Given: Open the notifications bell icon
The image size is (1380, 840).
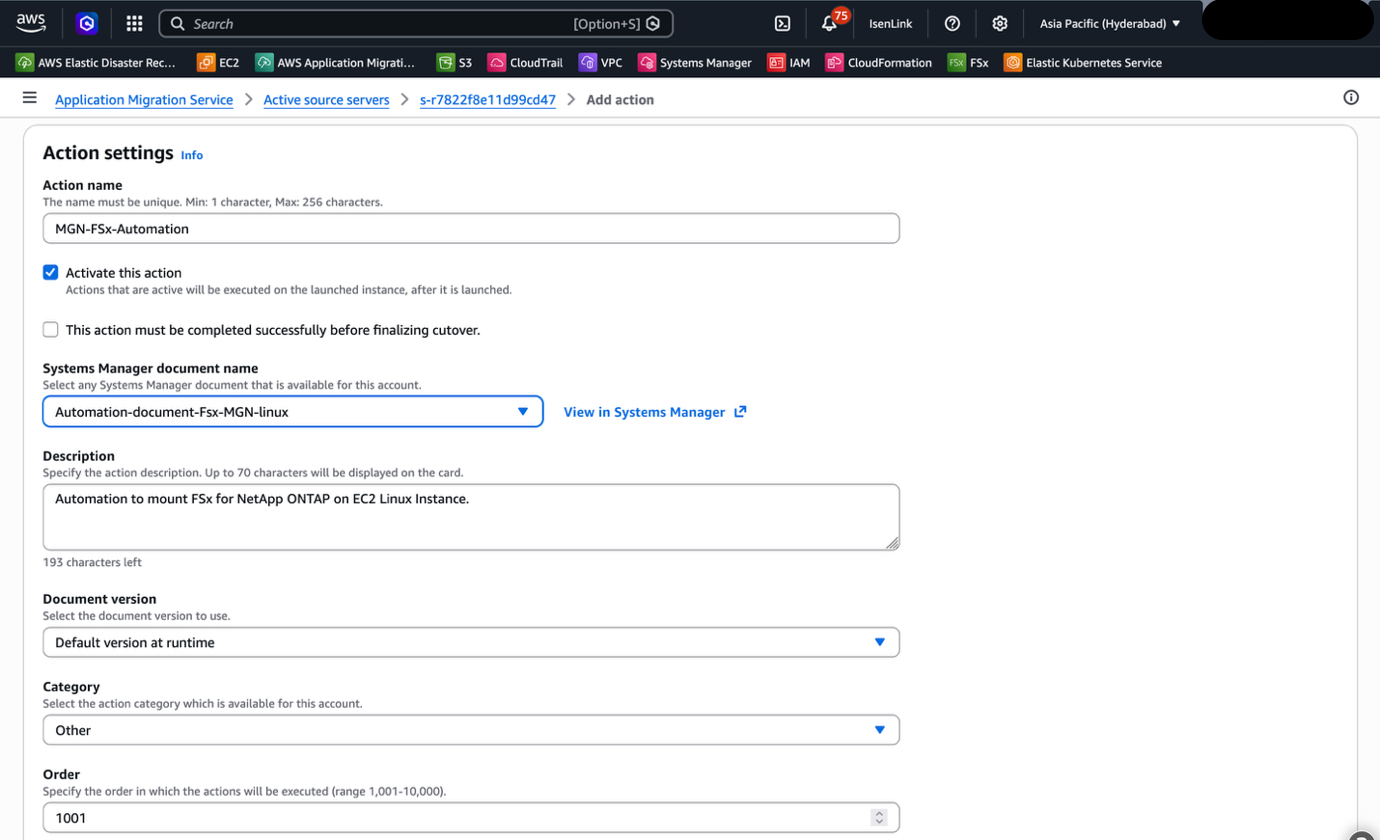Looking at the screenshot, I should (829, 23).
